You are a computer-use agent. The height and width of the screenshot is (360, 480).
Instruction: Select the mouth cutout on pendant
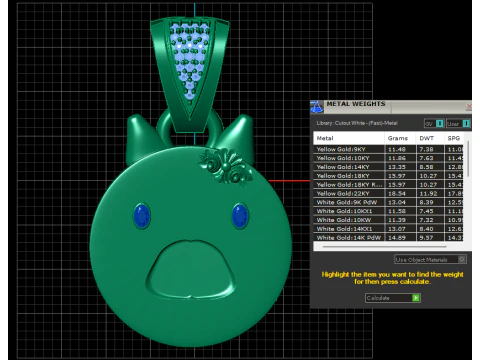(191, 269)
